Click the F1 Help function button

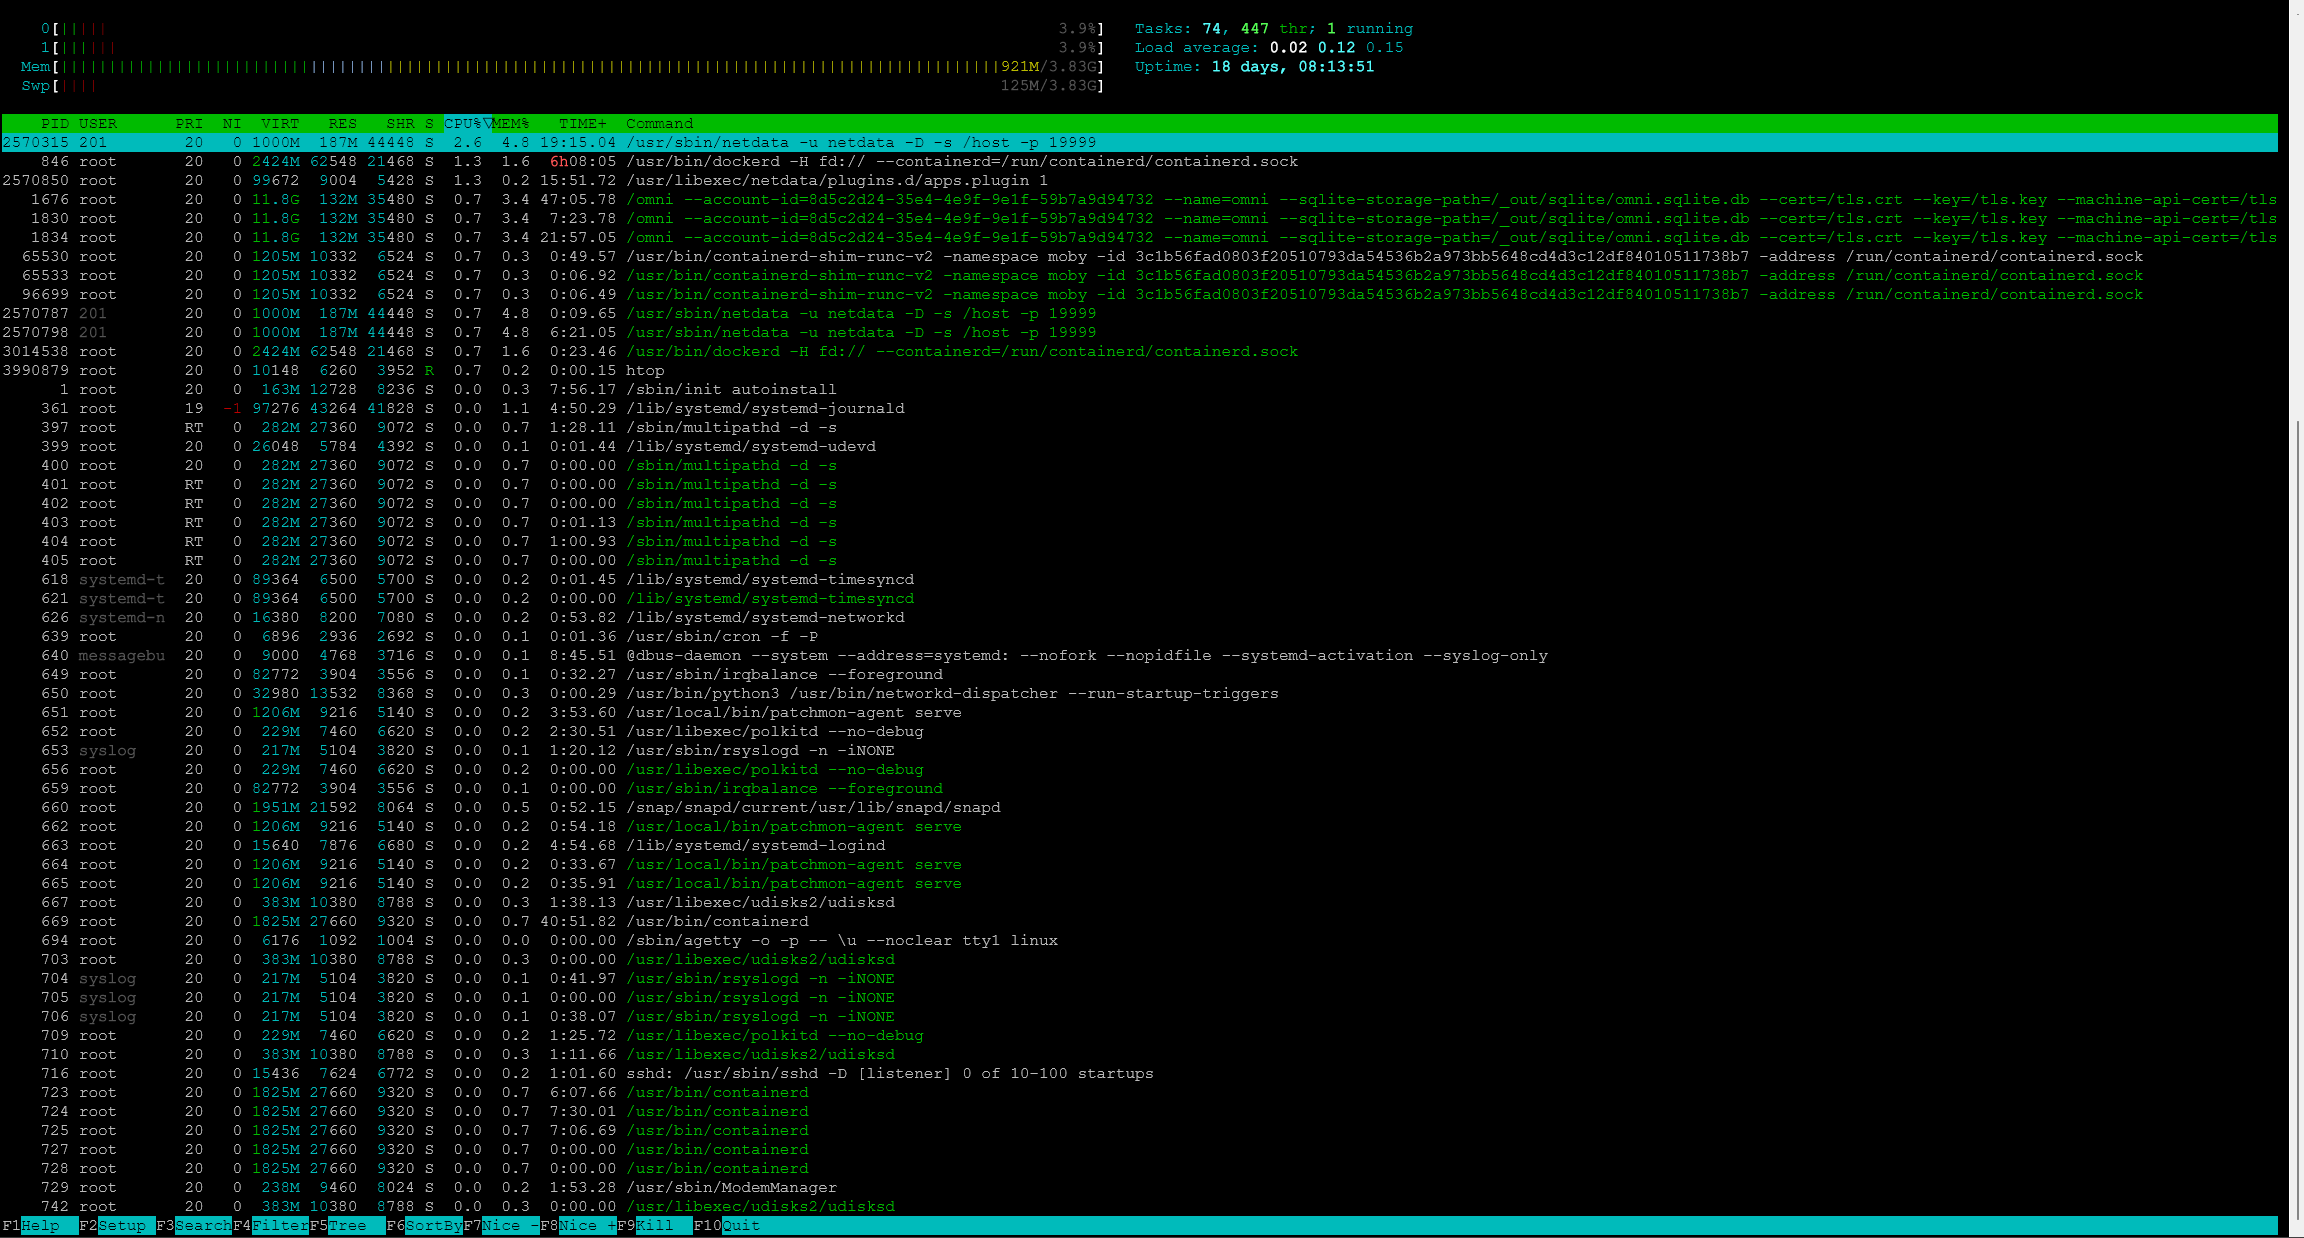(x=40, y=1225)
